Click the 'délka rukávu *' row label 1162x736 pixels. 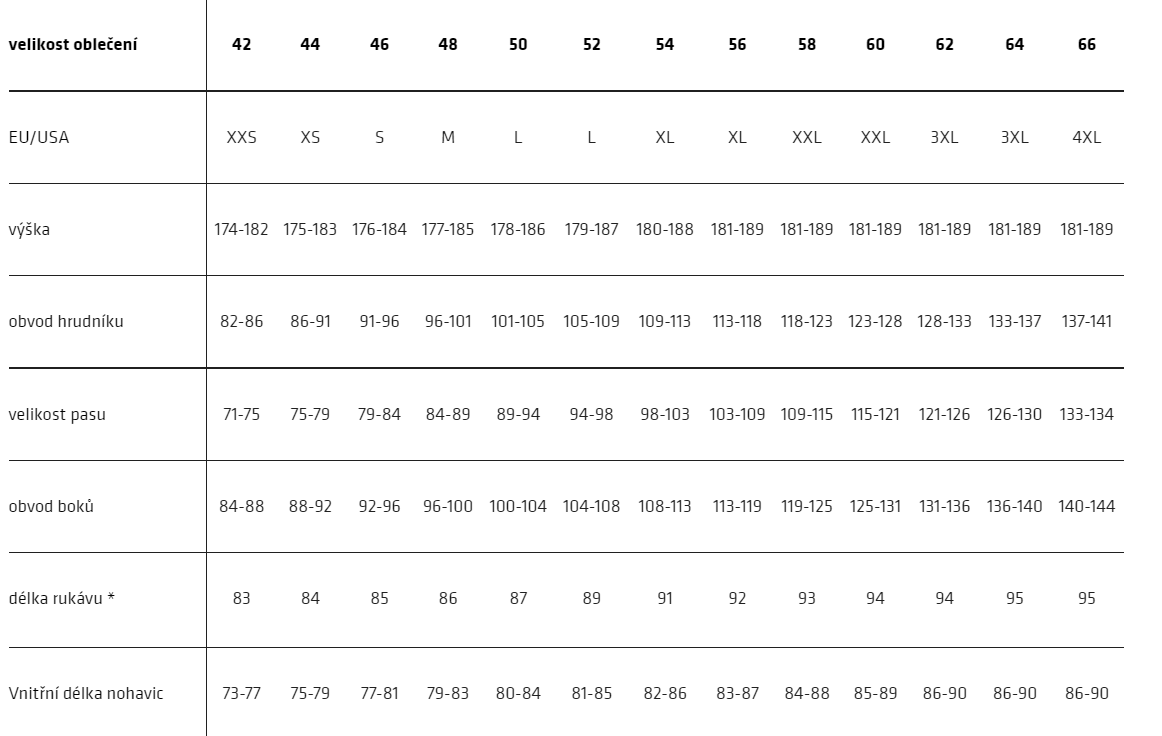(x=62, y=598)
